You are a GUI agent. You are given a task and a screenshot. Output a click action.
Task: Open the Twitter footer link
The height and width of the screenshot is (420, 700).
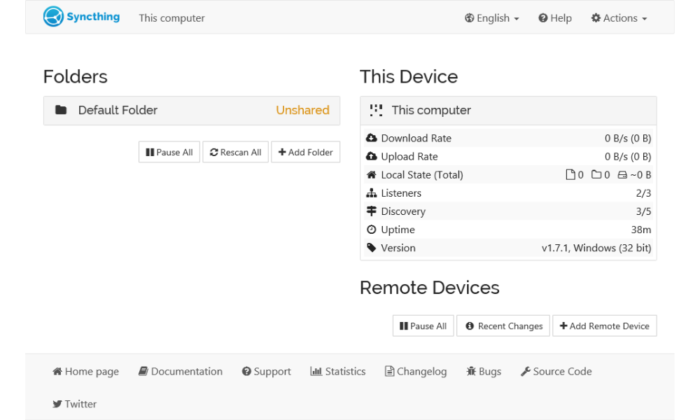(75, 404)
